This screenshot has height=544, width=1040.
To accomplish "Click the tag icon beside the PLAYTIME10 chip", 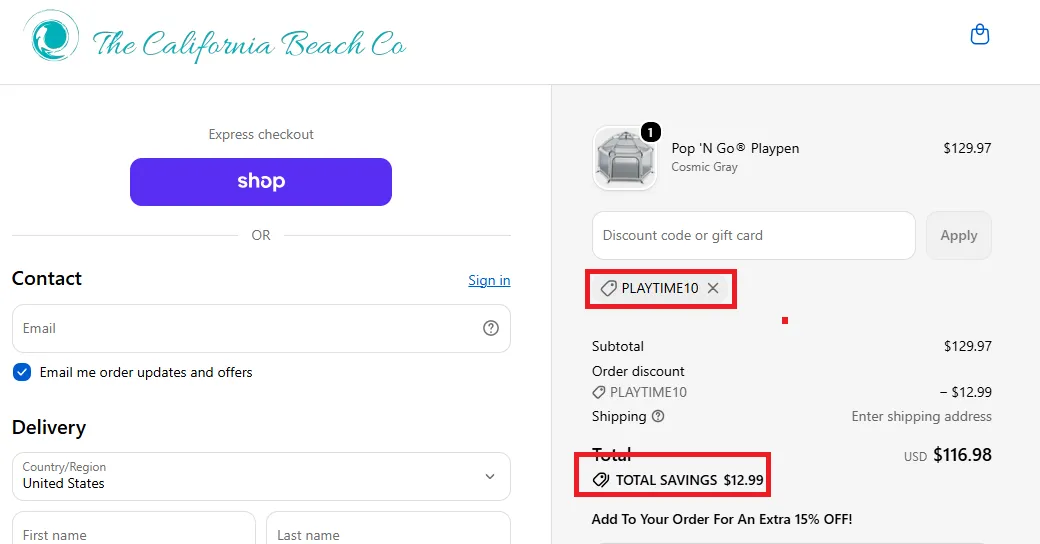I will [608, 288].
